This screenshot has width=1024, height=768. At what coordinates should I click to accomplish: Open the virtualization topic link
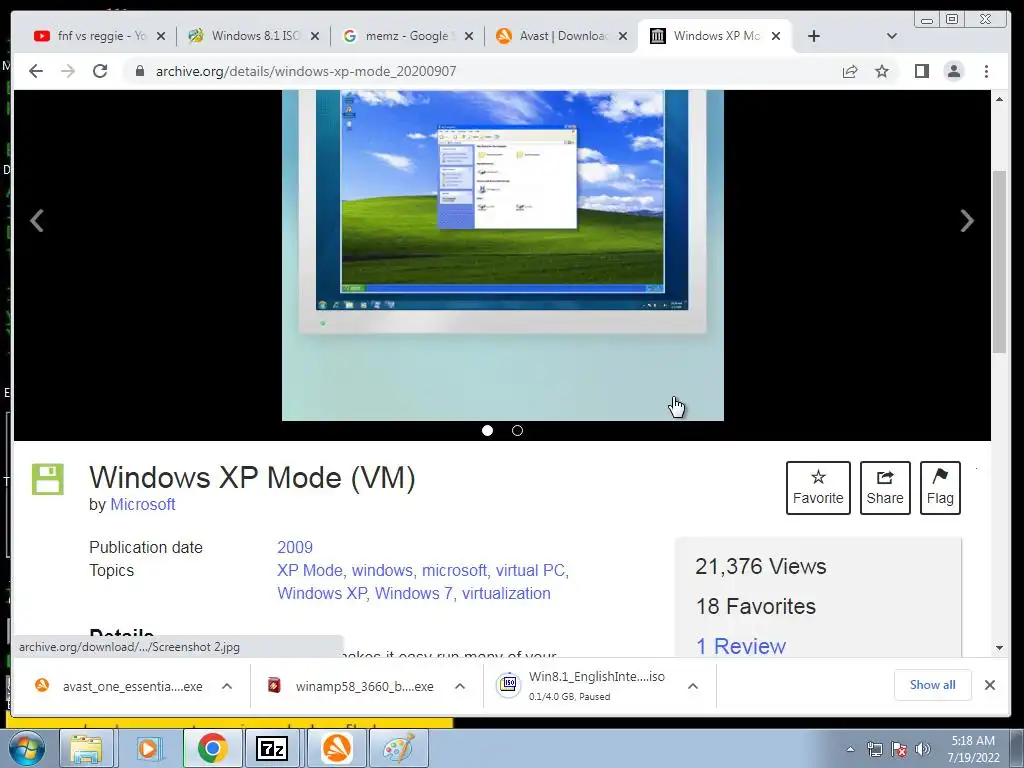(x=506, y=593)
